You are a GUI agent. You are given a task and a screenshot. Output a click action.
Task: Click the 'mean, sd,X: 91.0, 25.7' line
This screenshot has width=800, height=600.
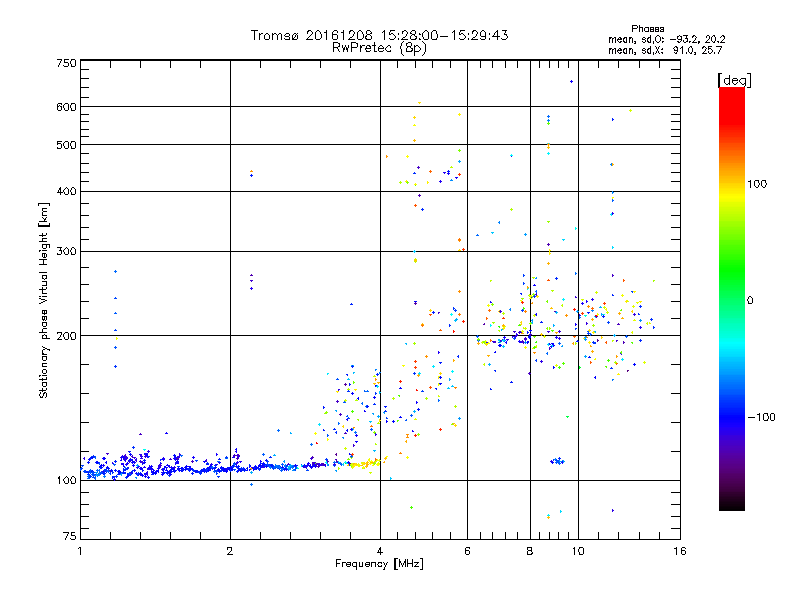[x=665, y=50]
